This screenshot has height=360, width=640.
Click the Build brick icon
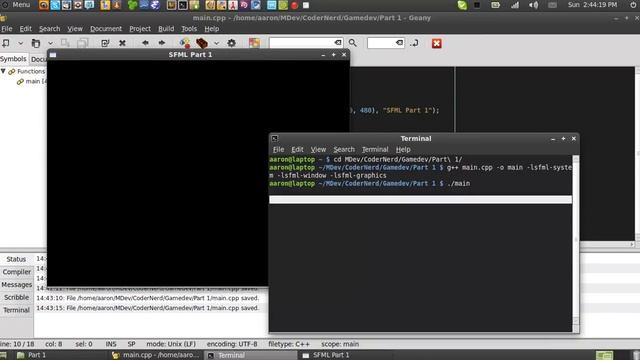[202, 43]
